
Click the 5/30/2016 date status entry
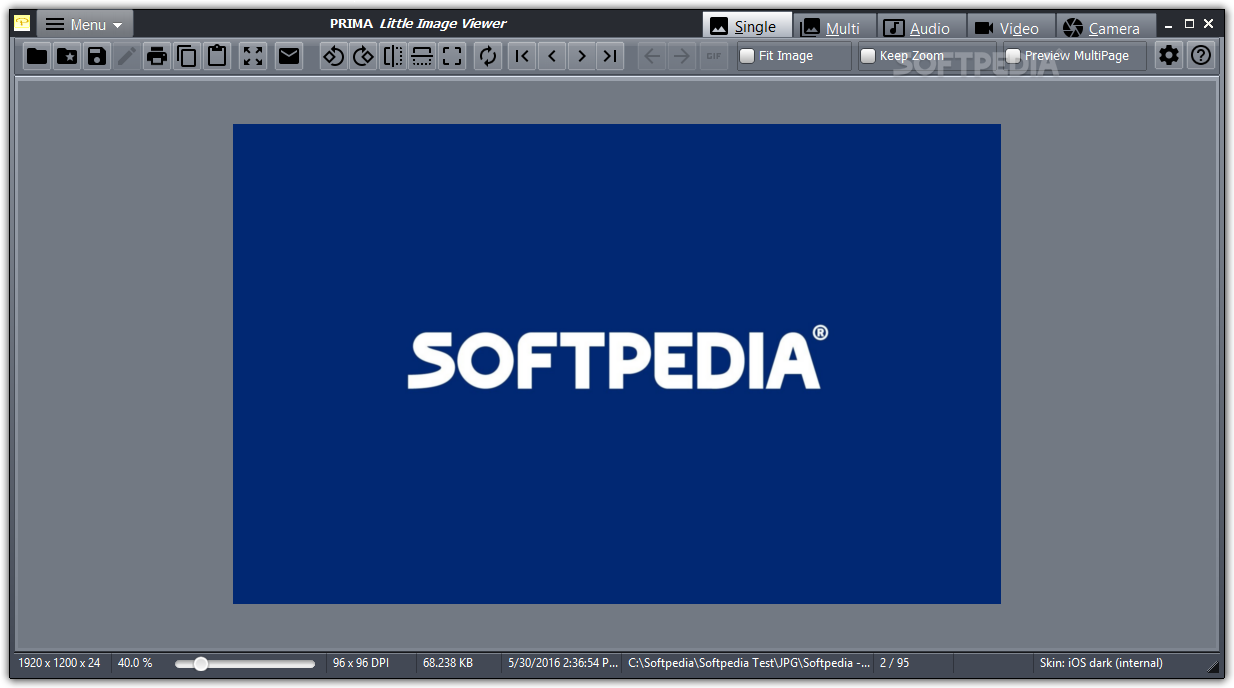pyautogui.click(x=563, y=663)
